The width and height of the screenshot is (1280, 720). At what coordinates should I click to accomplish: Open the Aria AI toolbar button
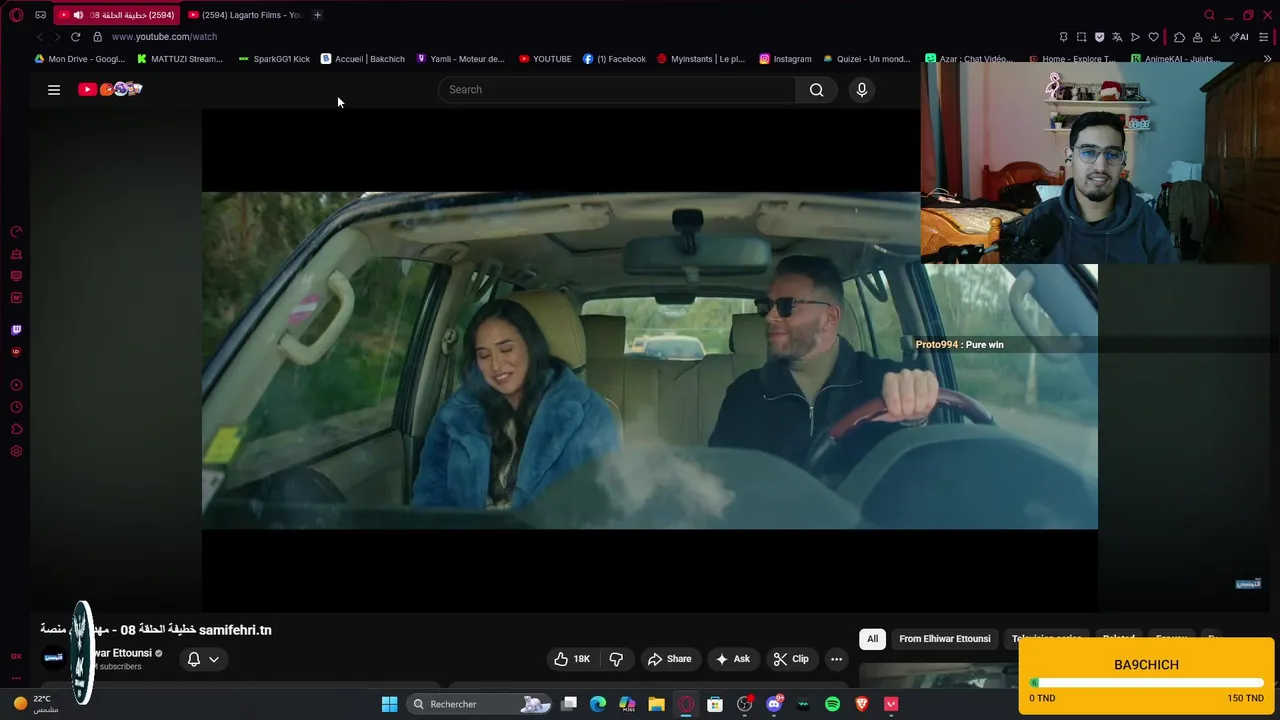click(1239, 37)
